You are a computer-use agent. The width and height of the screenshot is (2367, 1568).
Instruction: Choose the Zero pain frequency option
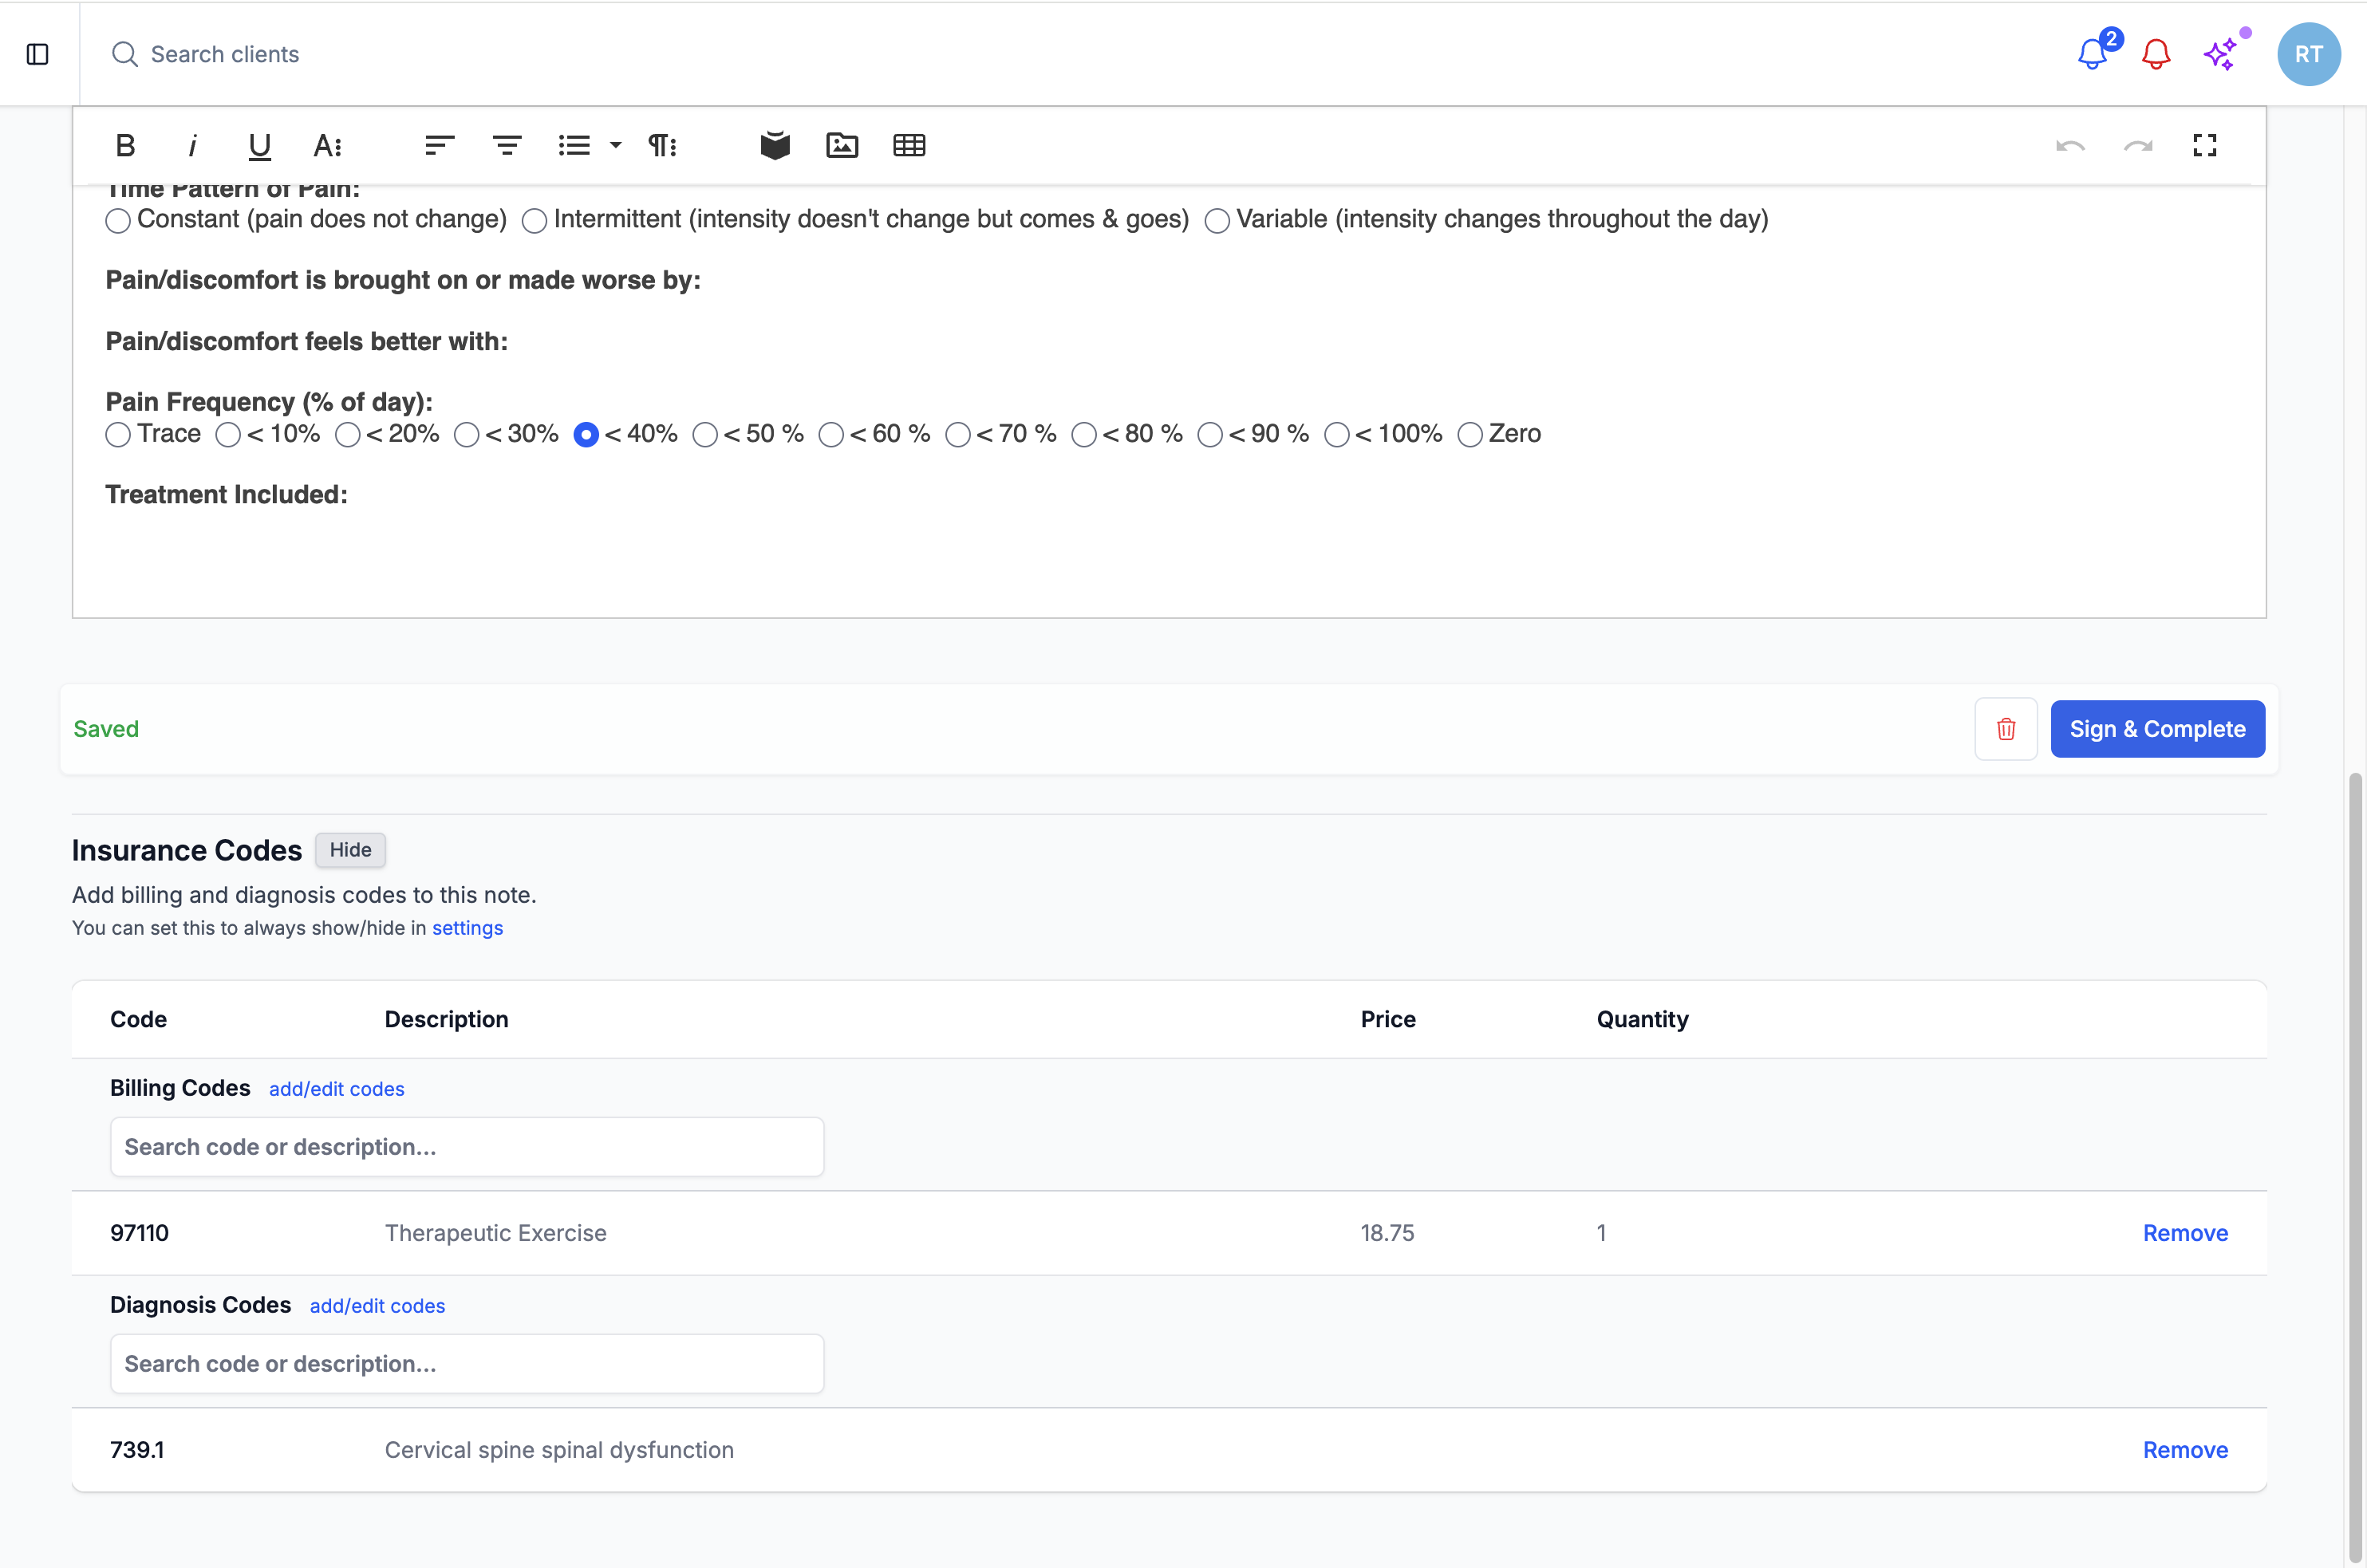[x=1469, y=435]
